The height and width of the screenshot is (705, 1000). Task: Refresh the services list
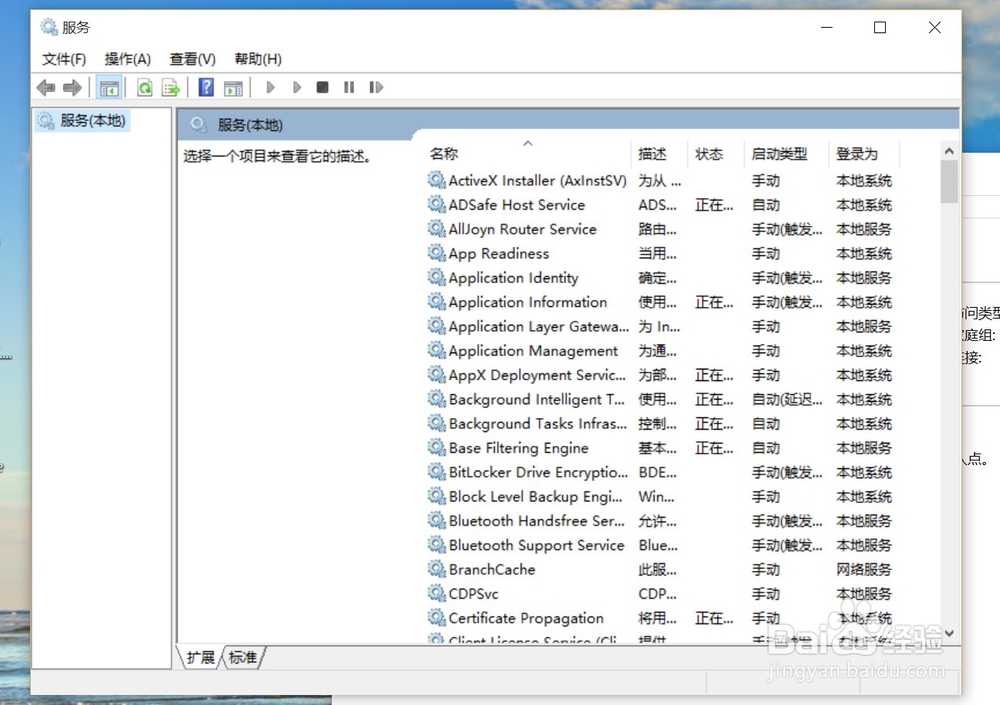(143, 87)
